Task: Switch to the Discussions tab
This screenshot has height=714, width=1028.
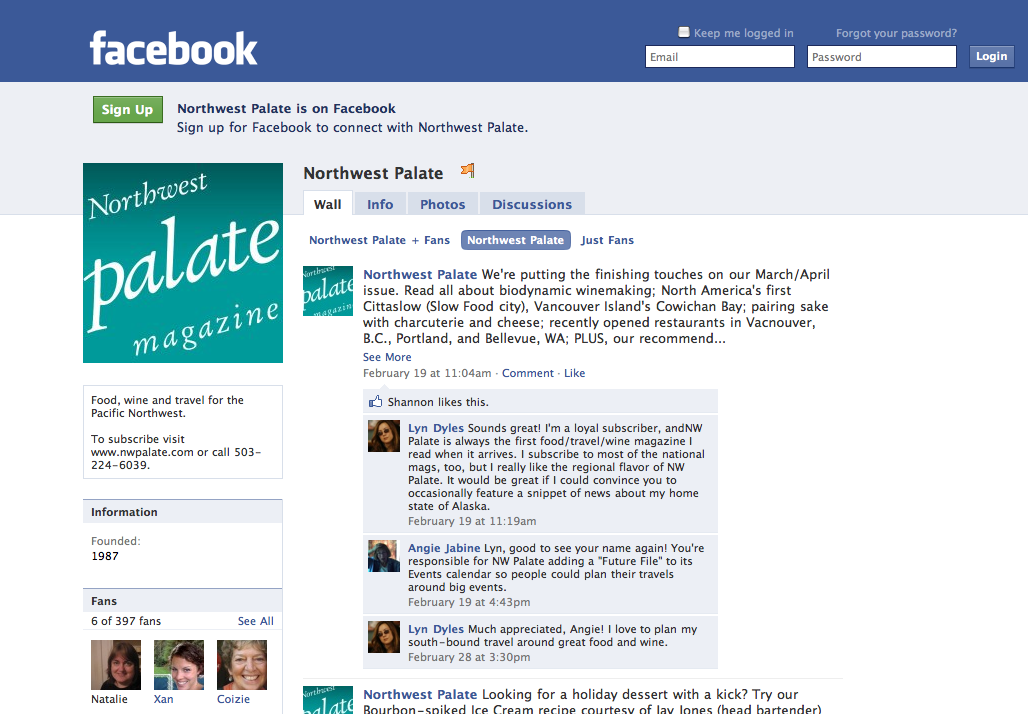Action: click(532, 204)
